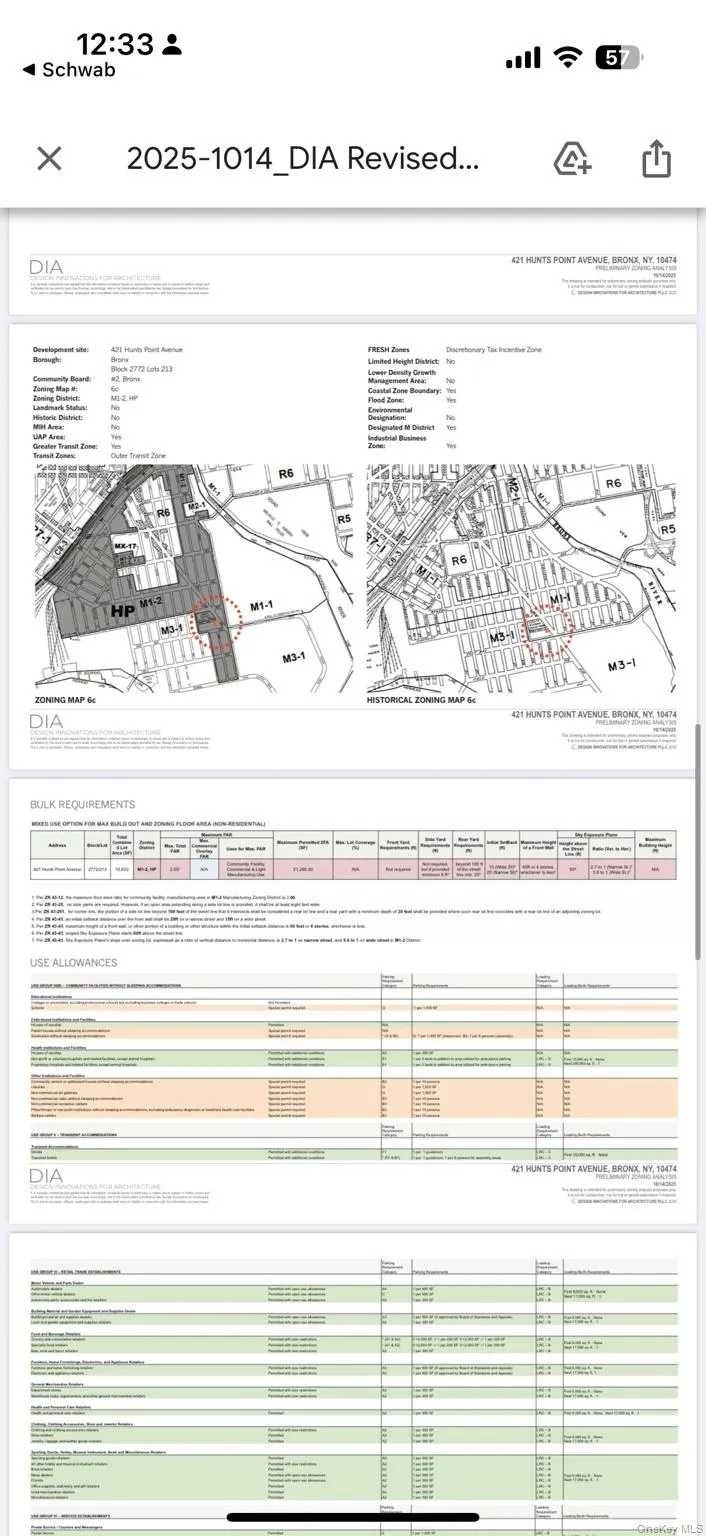Image resolution: width=706 pixels, height=1536 pixels.
Task: Tap the back arrow beside Schwab
Action: (x=28, y=70)
